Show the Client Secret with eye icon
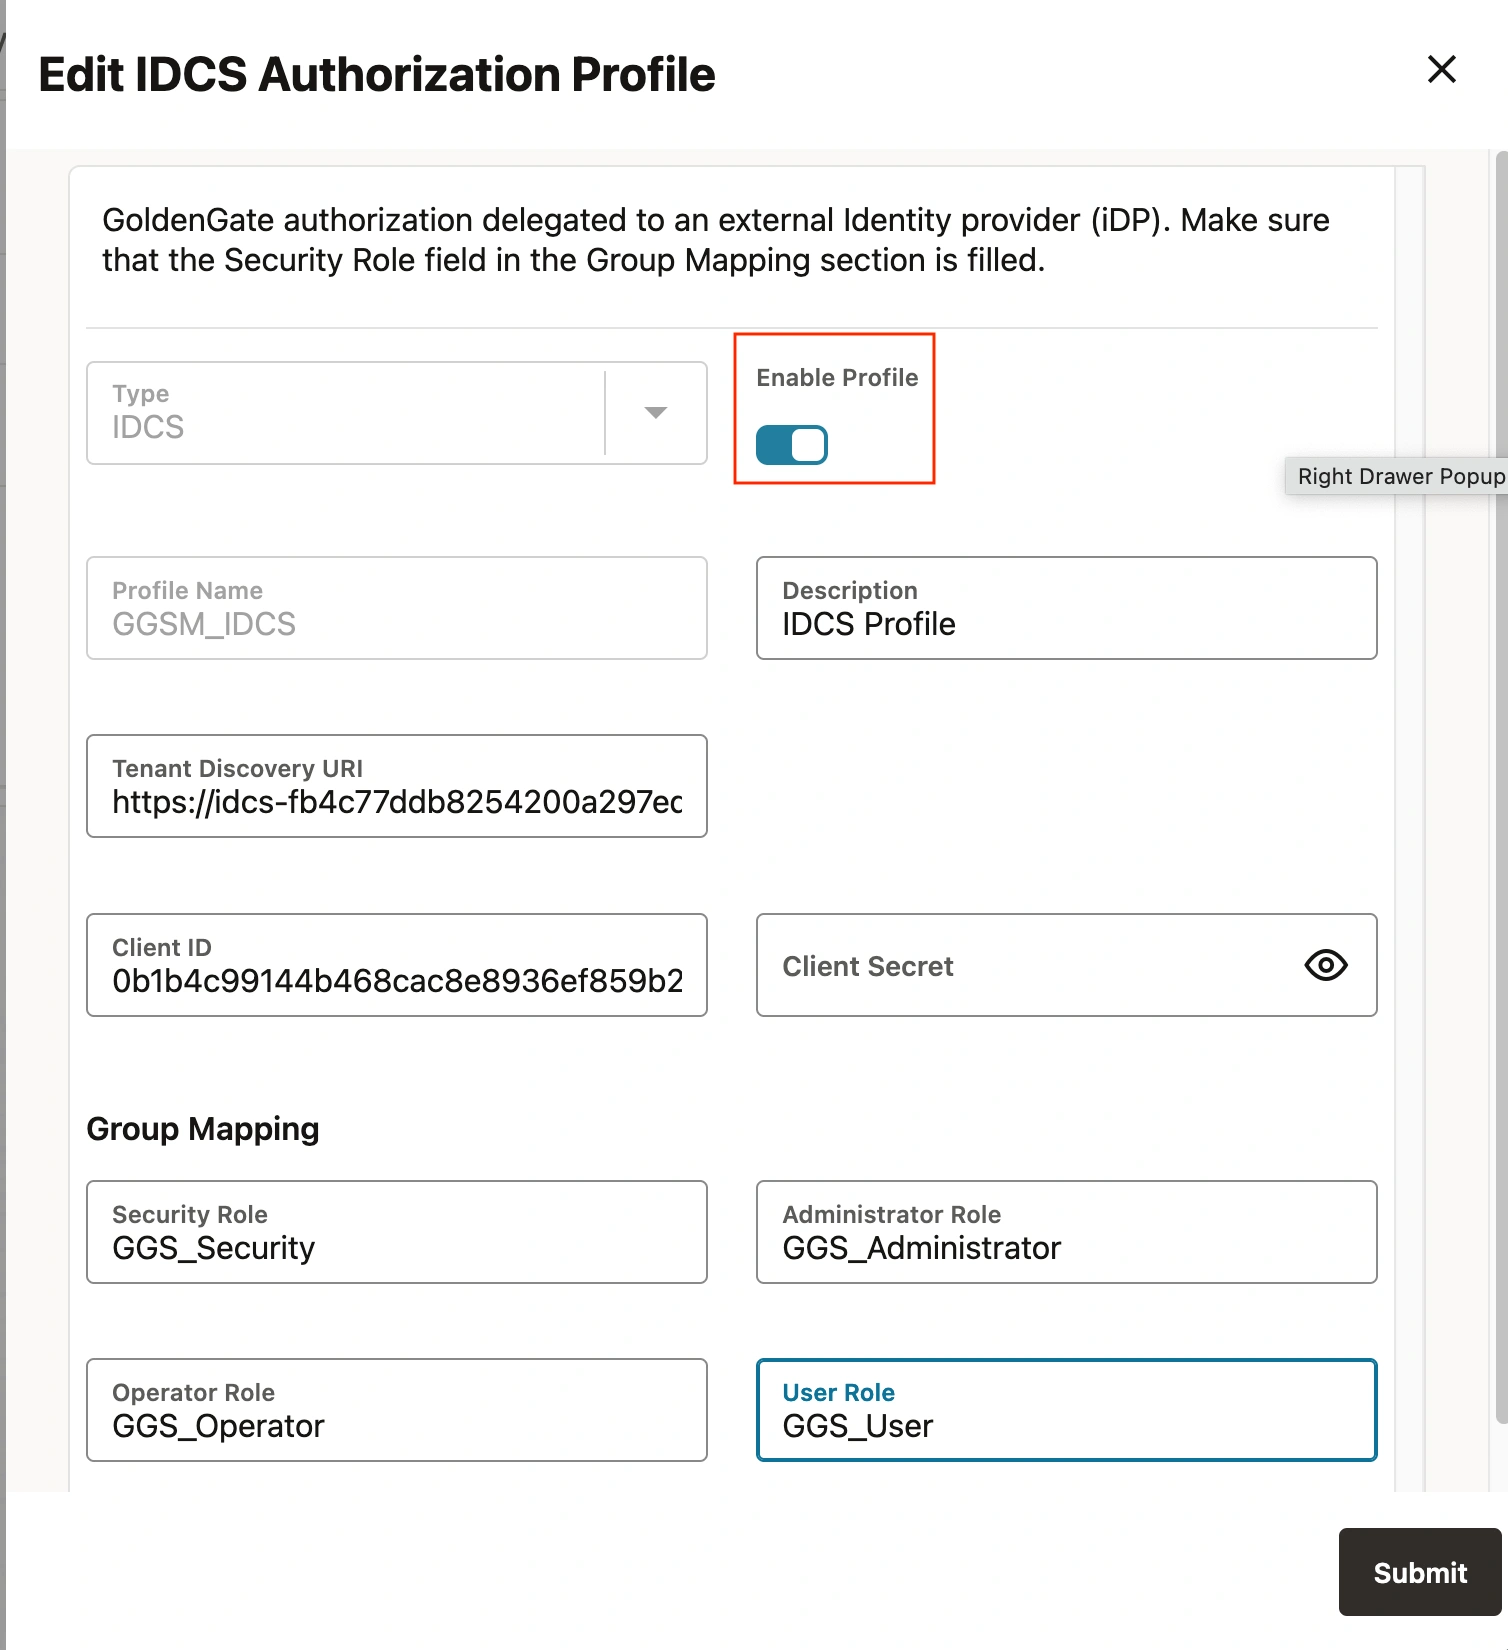The image size is (1508, 1650). coord(1326,965)
